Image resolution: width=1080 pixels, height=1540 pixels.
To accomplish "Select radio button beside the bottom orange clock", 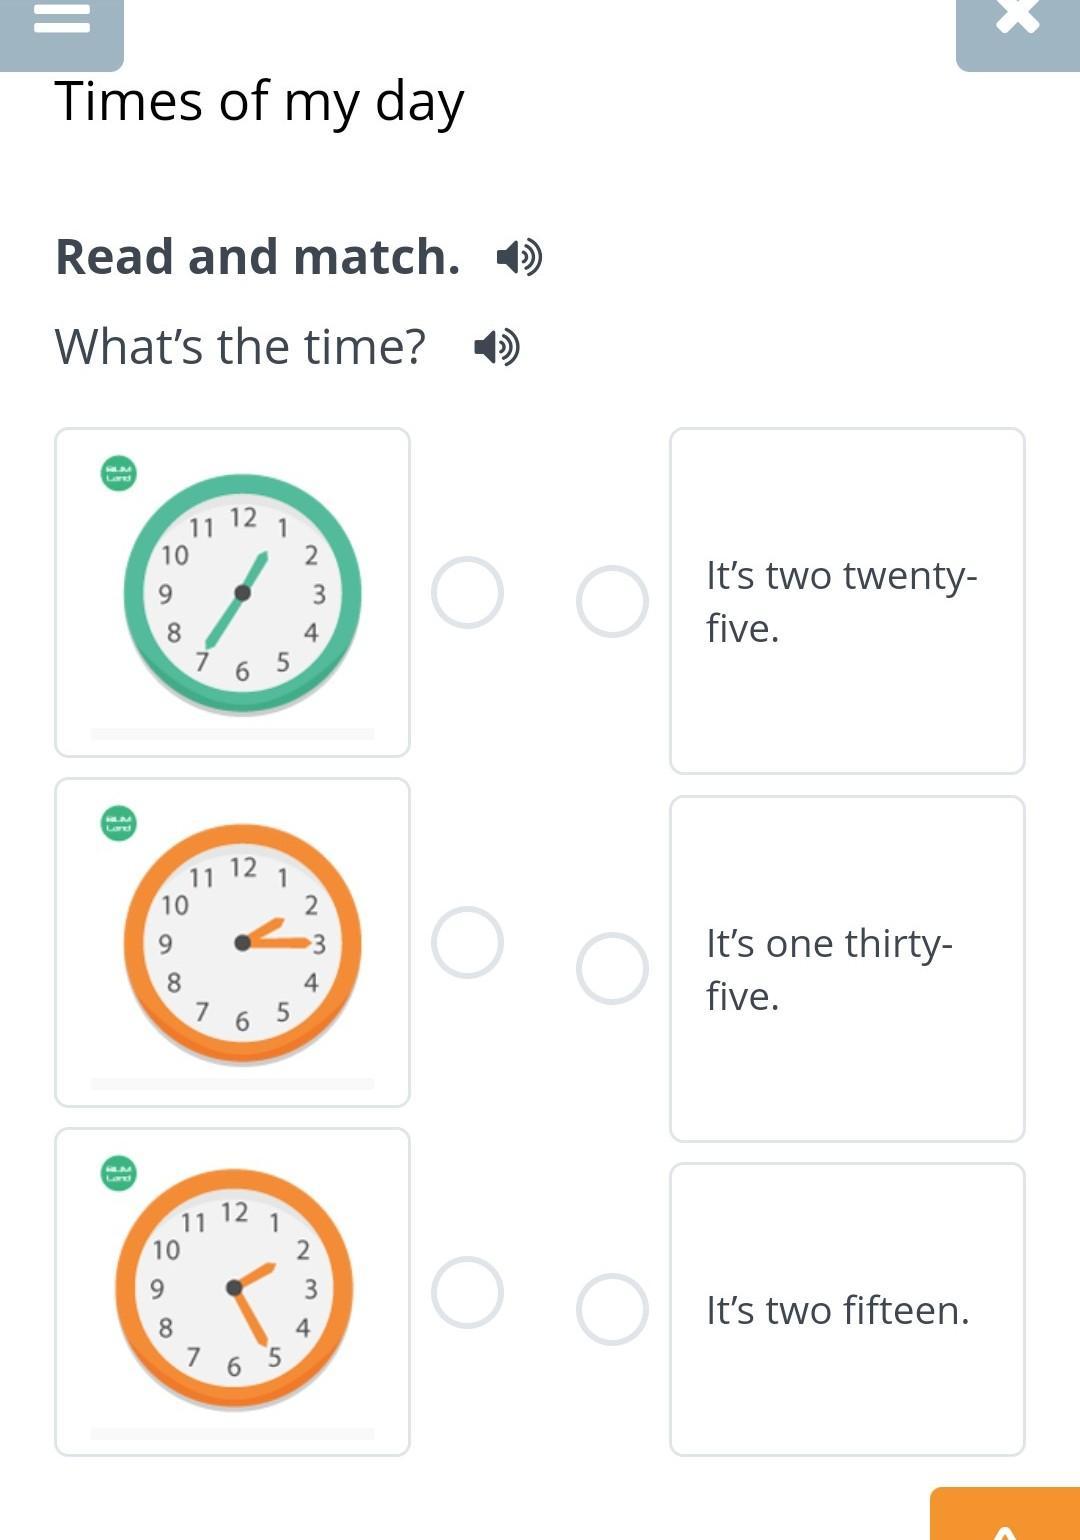I will pos(467,1292).
